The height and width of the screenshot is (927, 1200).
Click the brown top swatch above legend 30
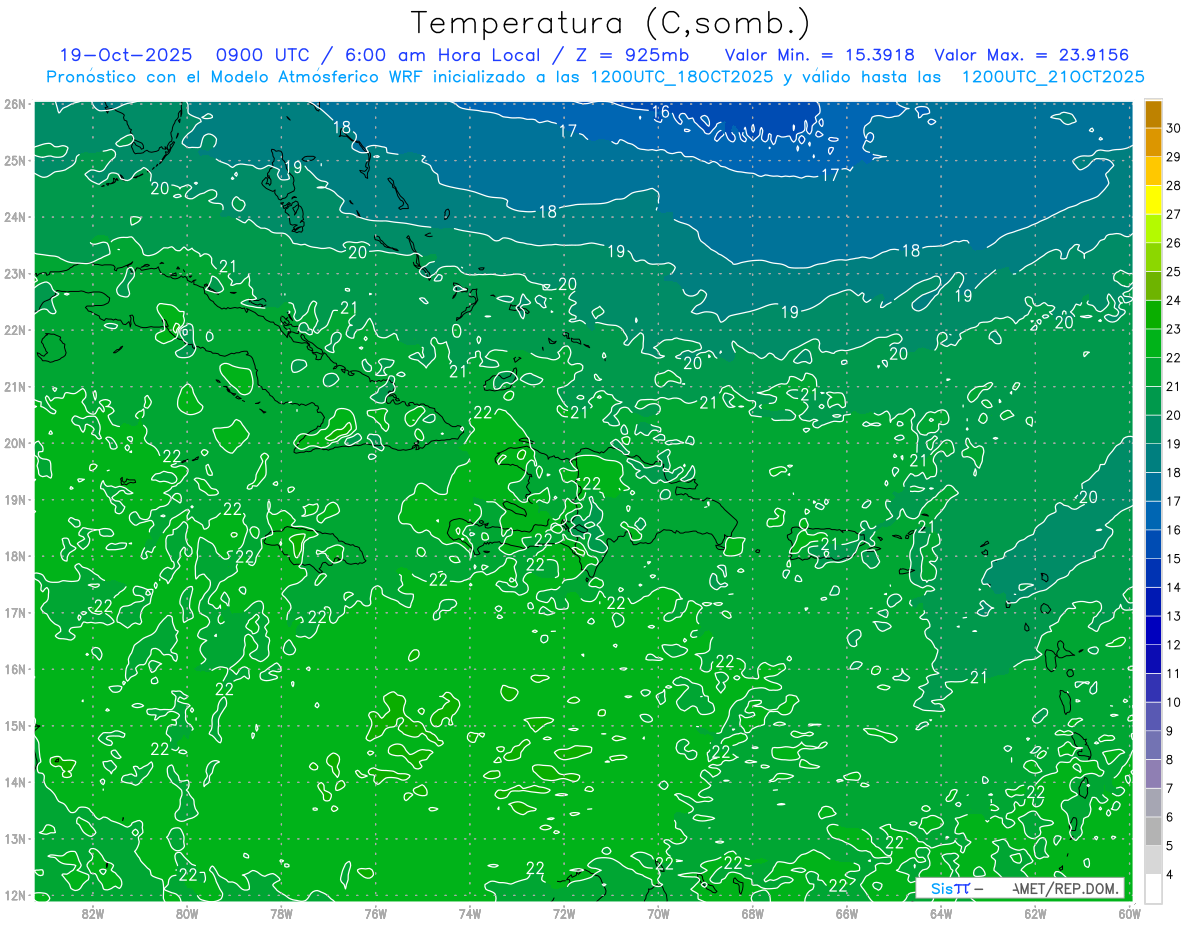tap(1153, 114)
